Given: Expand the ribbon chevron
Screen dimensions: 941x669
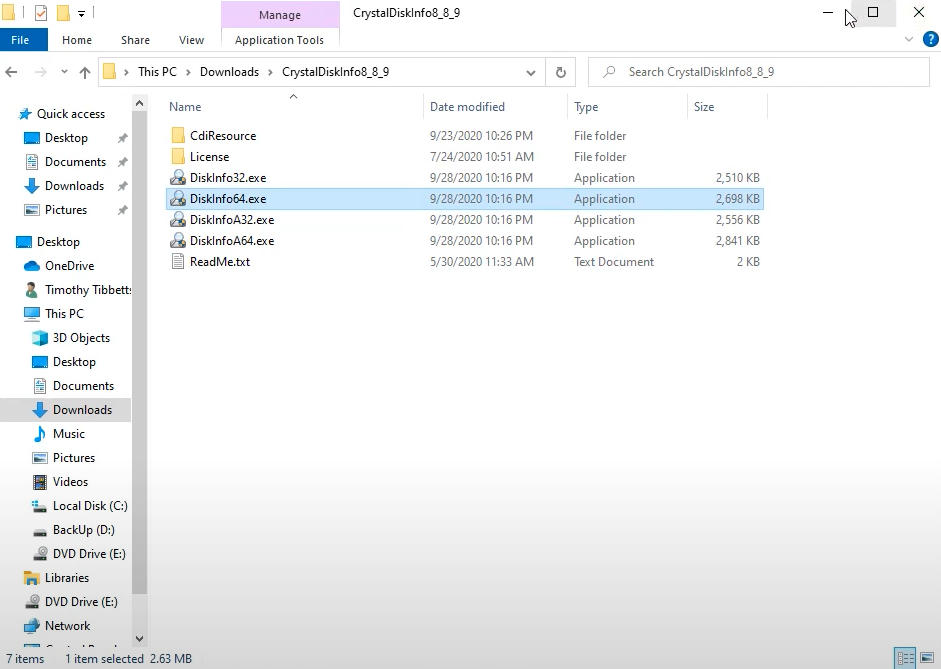Looking at the screenshot, I should tap(909, 40).
